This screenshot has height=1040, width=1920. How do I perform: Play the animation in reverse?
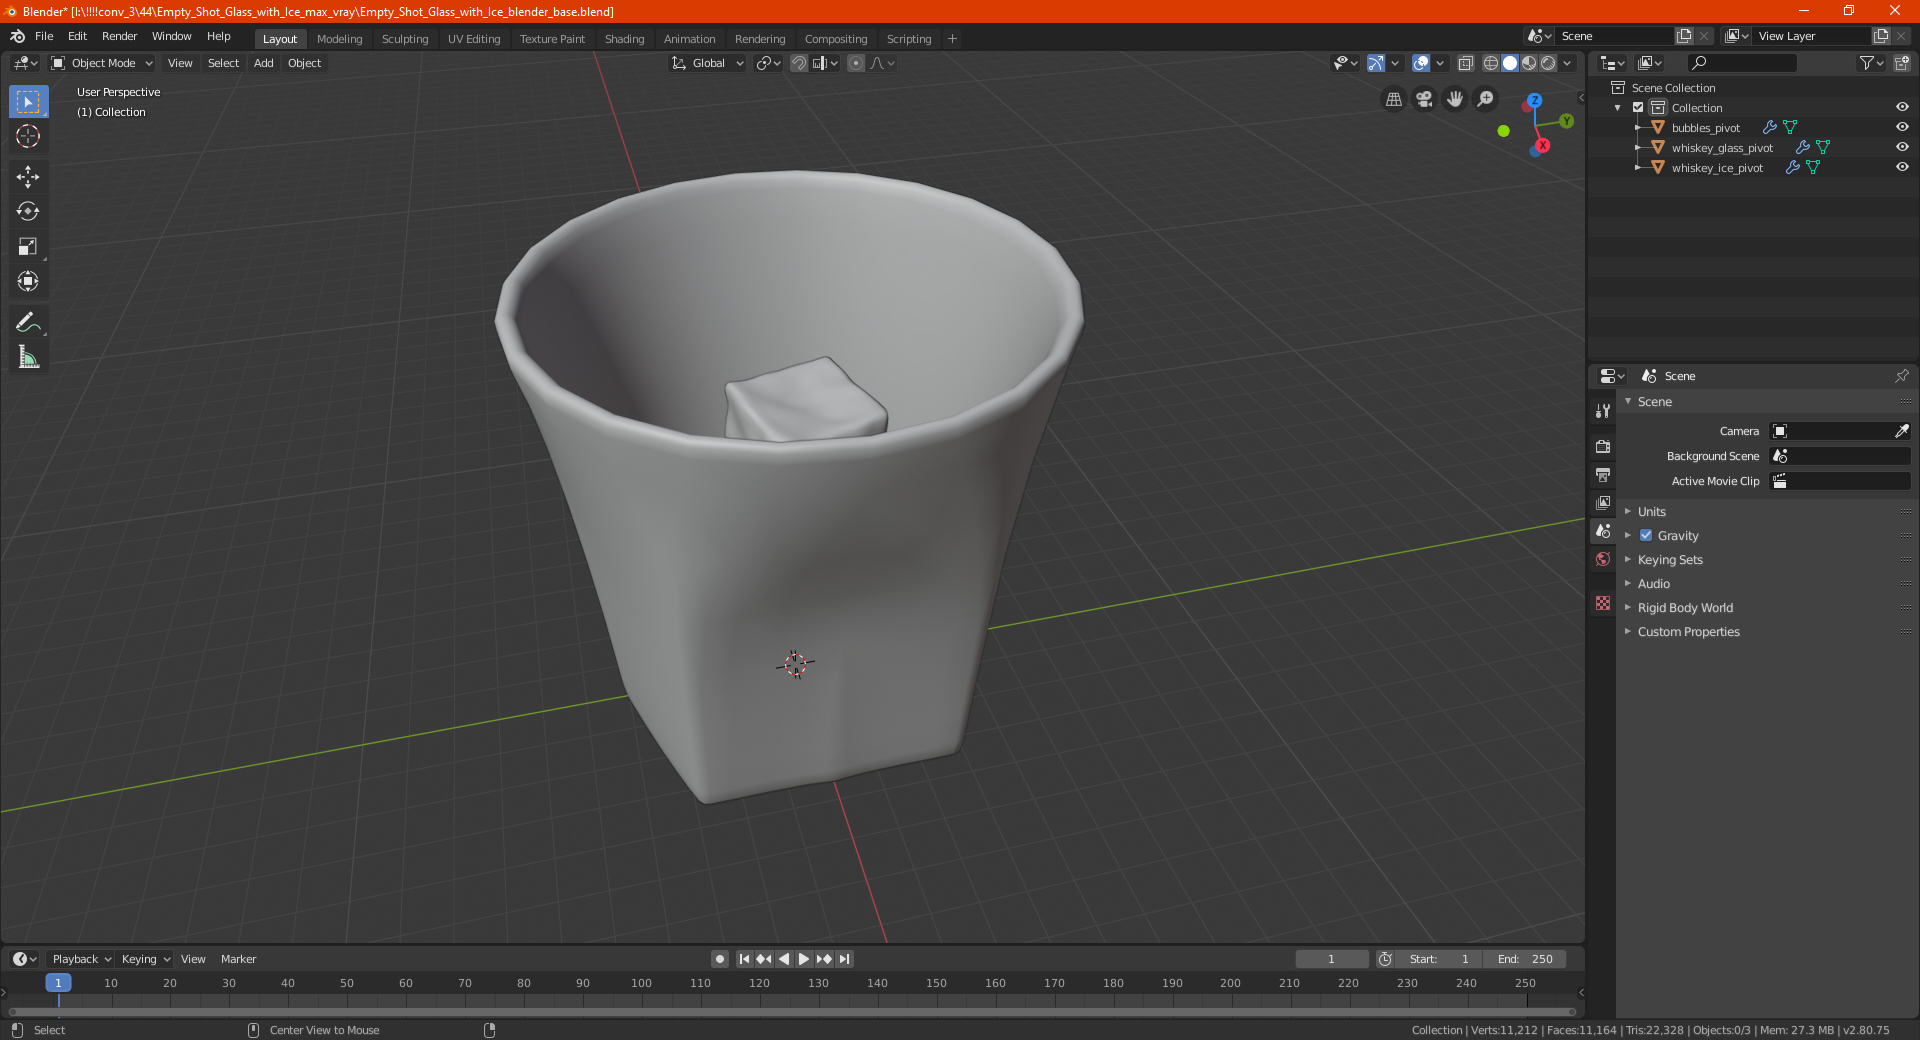(x=784, y=959)
